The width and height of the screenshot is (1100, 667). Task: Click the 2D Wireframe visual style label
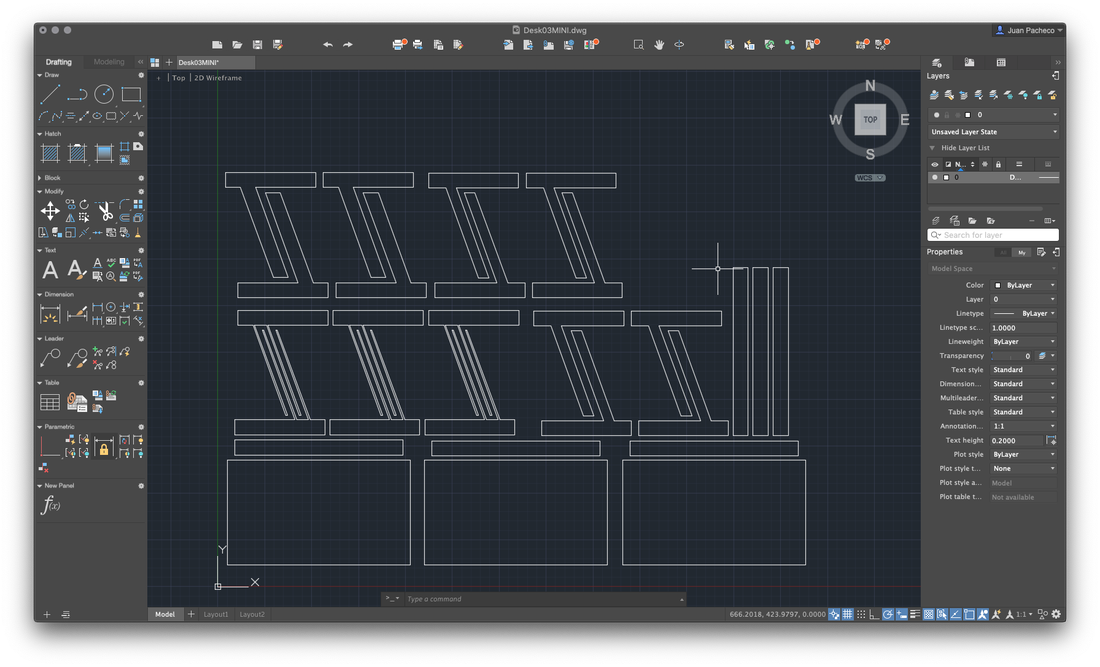coord(218,78)
